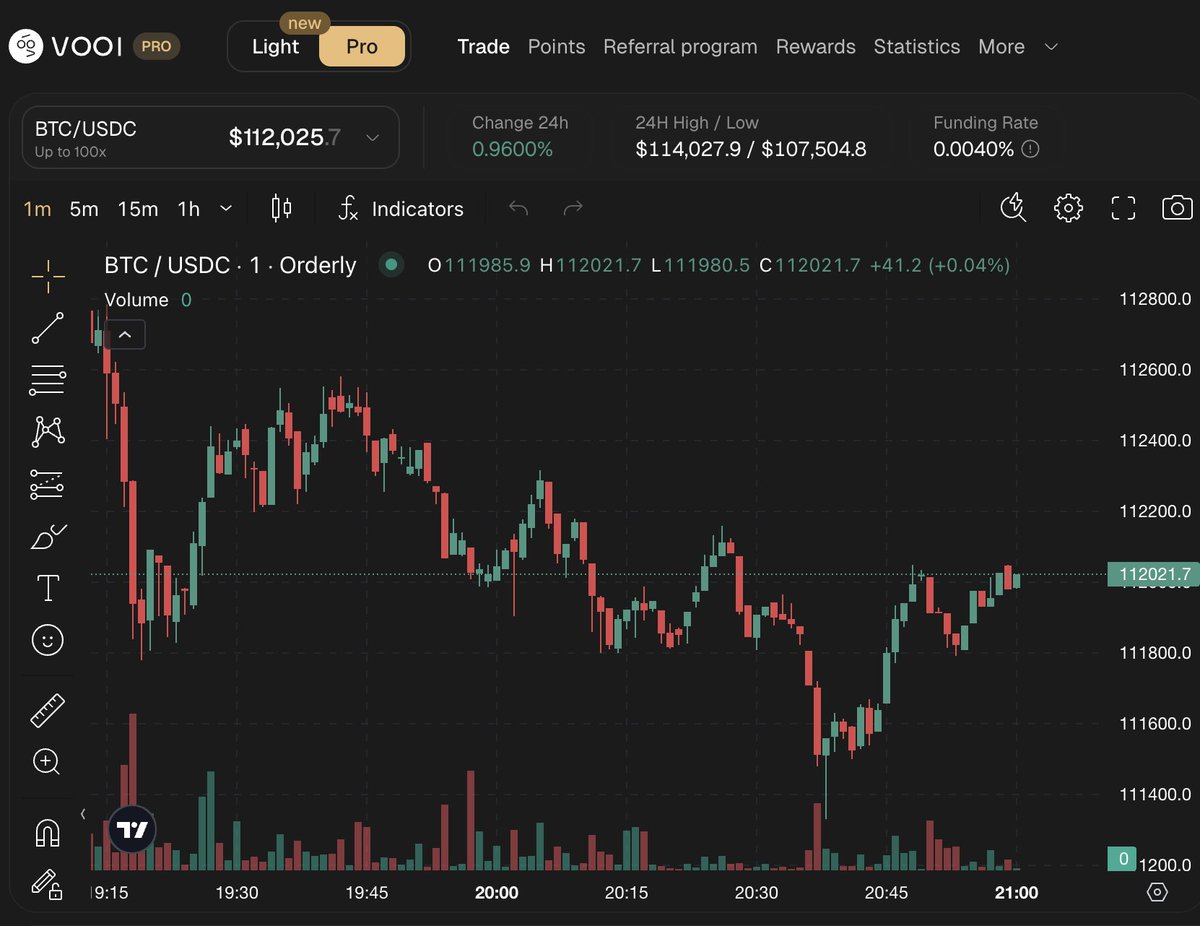Screen dimensions: 1200x926
Task: Open the Points page
Action: tap(556, 46)
